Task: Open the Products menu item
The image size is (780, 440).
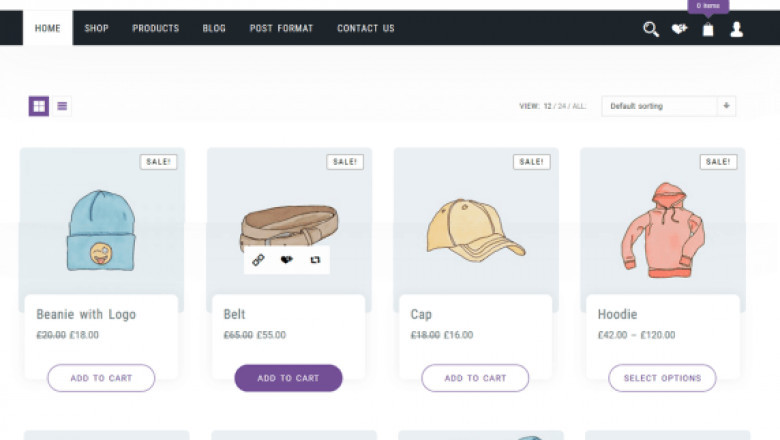Action: 156,28
